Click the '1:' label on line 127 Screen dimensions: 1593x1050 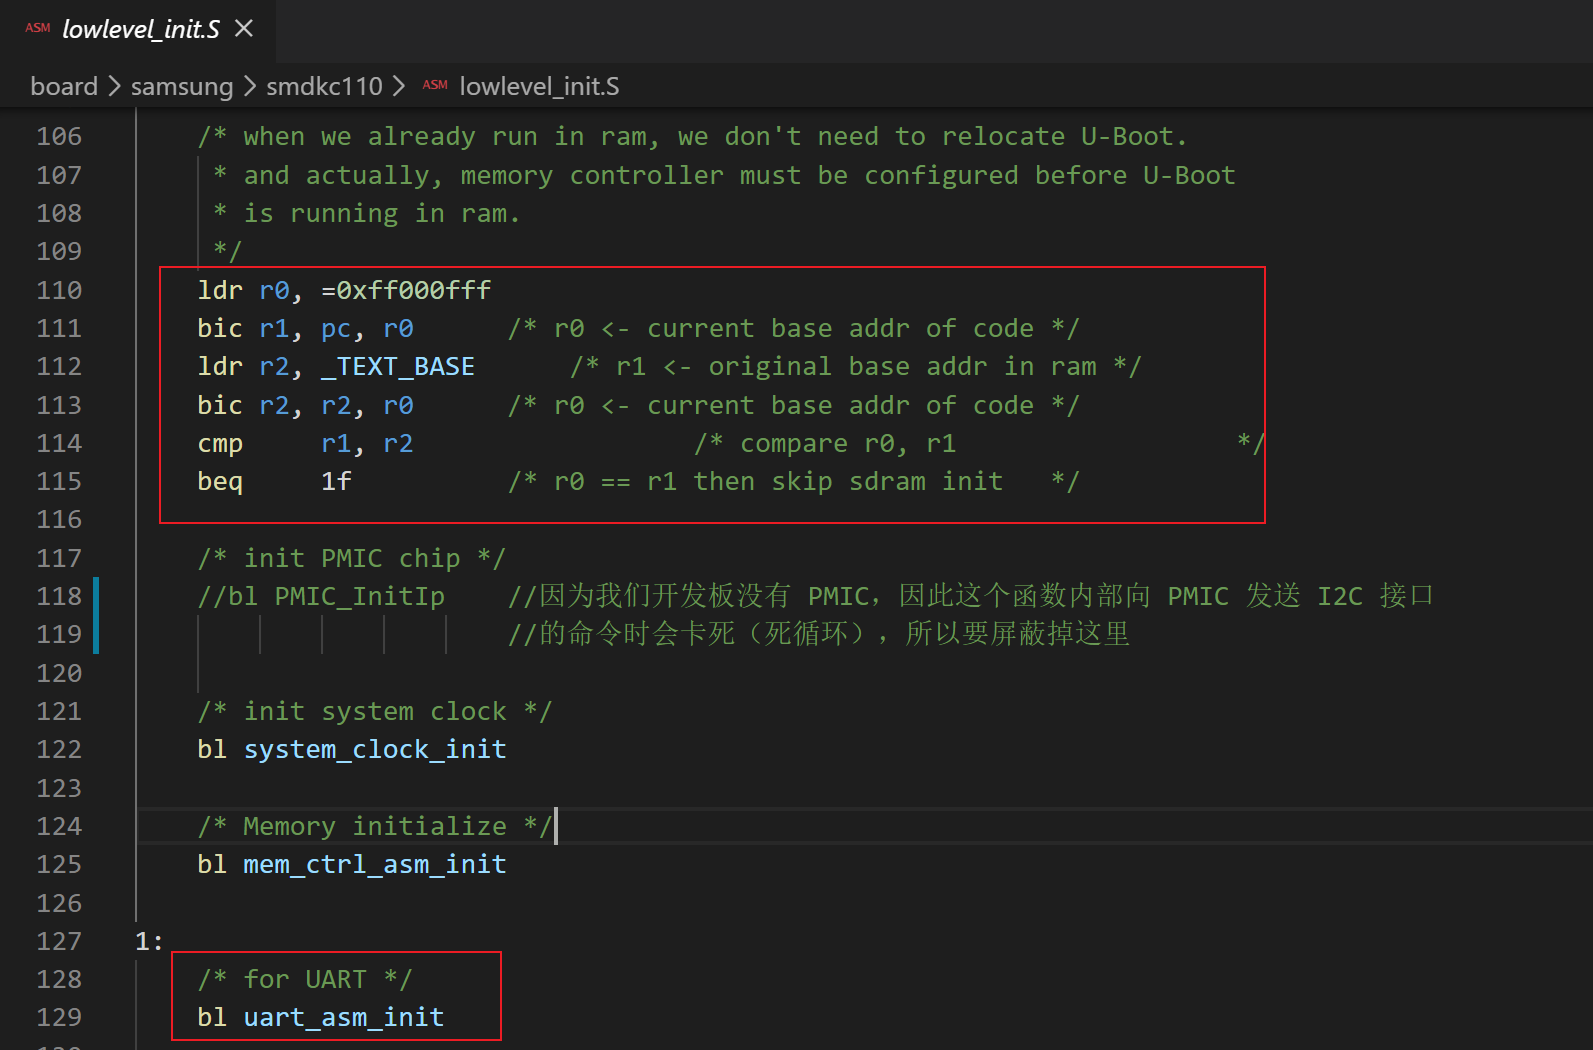[149, 942]
